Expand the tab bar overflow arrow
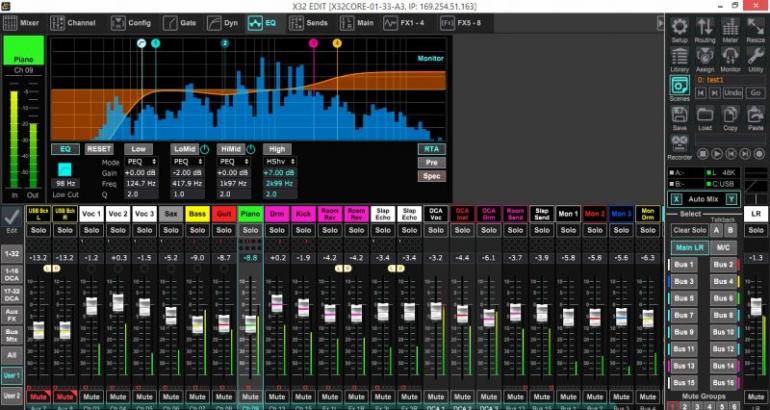This screenshot has width=770, height=410. point(660,23)
